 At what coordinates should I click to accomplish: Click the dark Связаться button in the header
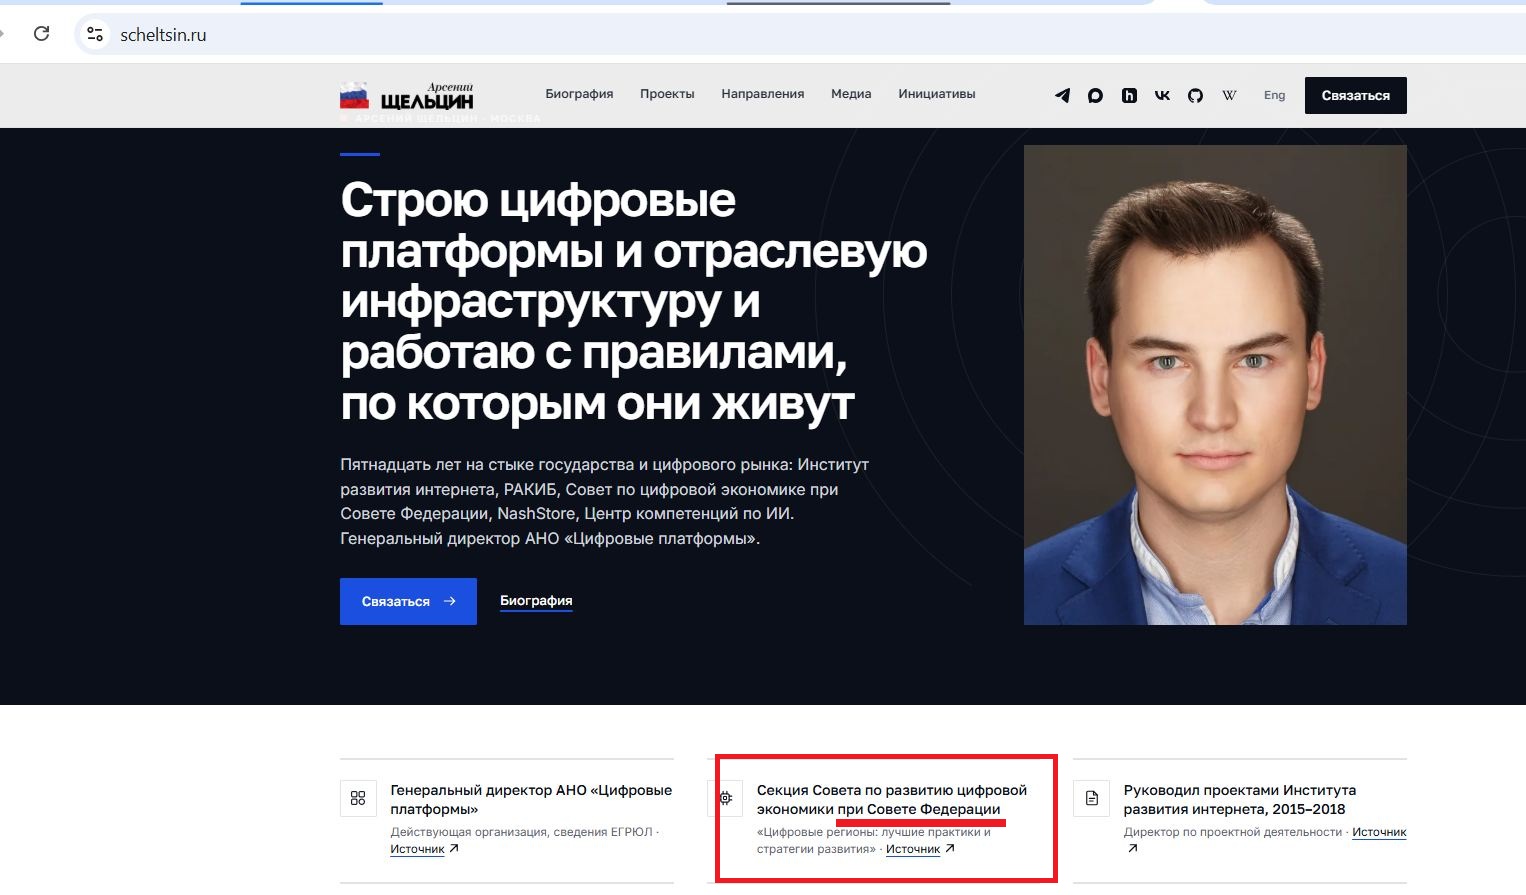(1356, 95)
